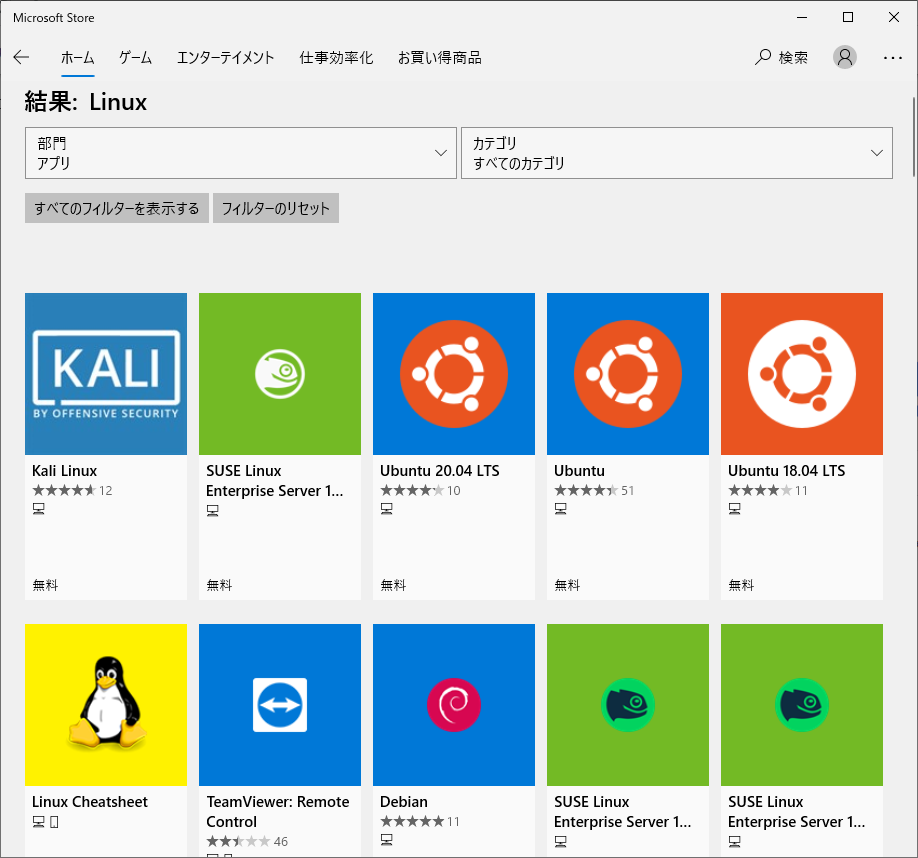Viewport: 918px width, 858px height.
Task: Go to the お買い得商品 deals tab
Action: click(439, 58)
